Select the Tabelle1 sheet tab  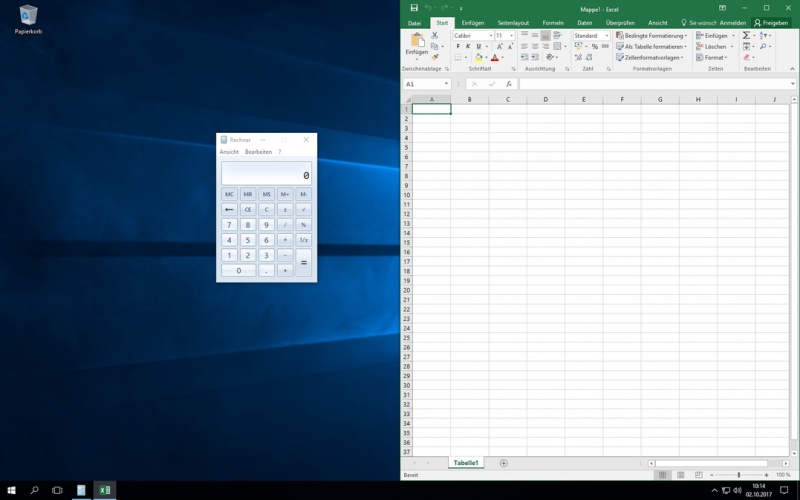click(x=466, y=463)
